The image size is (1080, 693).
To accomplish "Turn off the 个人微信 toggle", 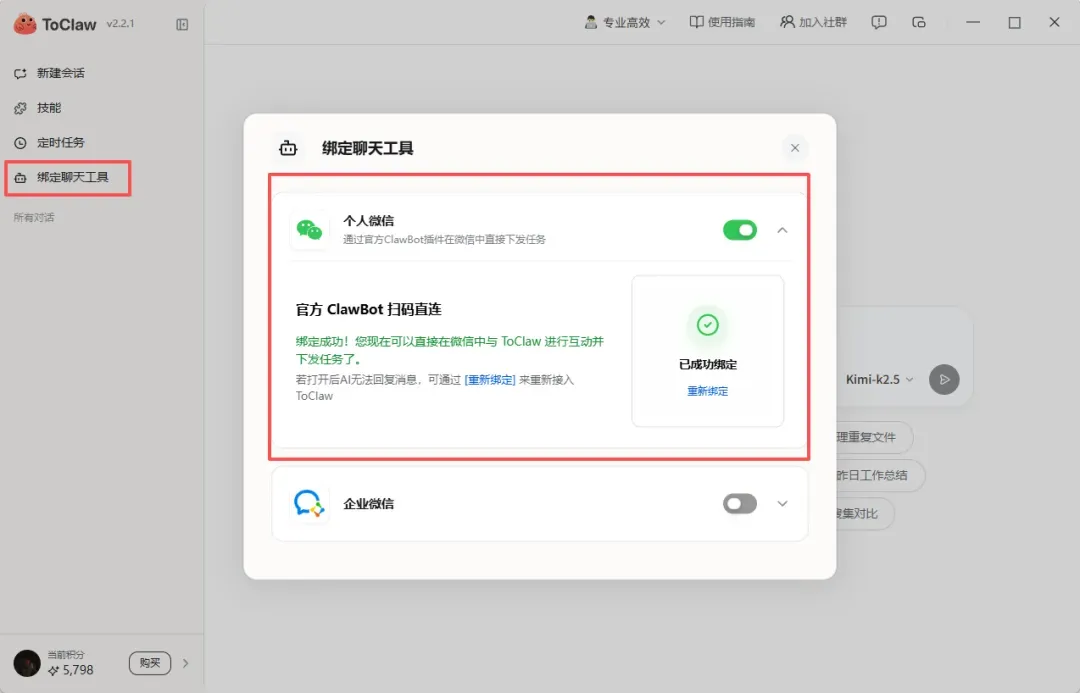I will 740,230.
